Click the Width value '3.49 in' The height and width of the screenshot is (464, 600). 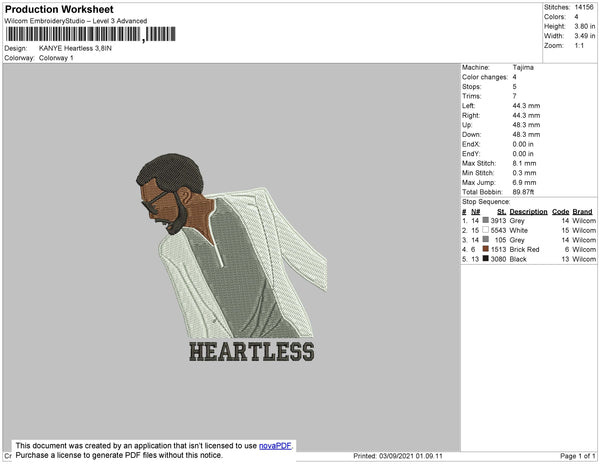point(585,36)
